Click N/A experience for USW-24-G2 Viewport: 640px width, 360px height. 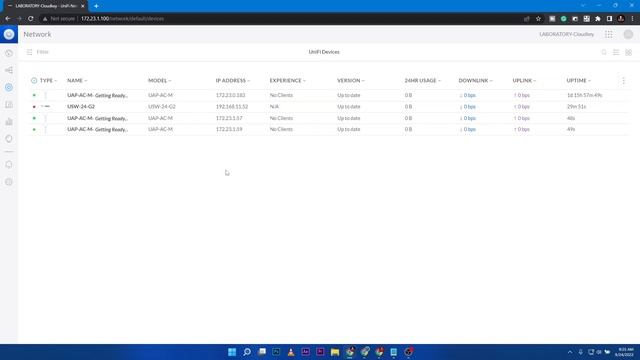pos(274,107)
